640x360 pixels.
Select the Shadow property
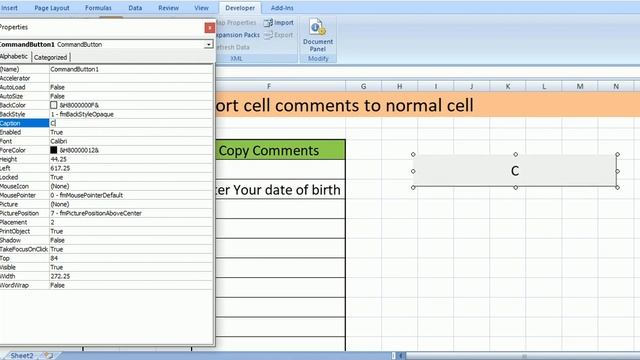106,240
